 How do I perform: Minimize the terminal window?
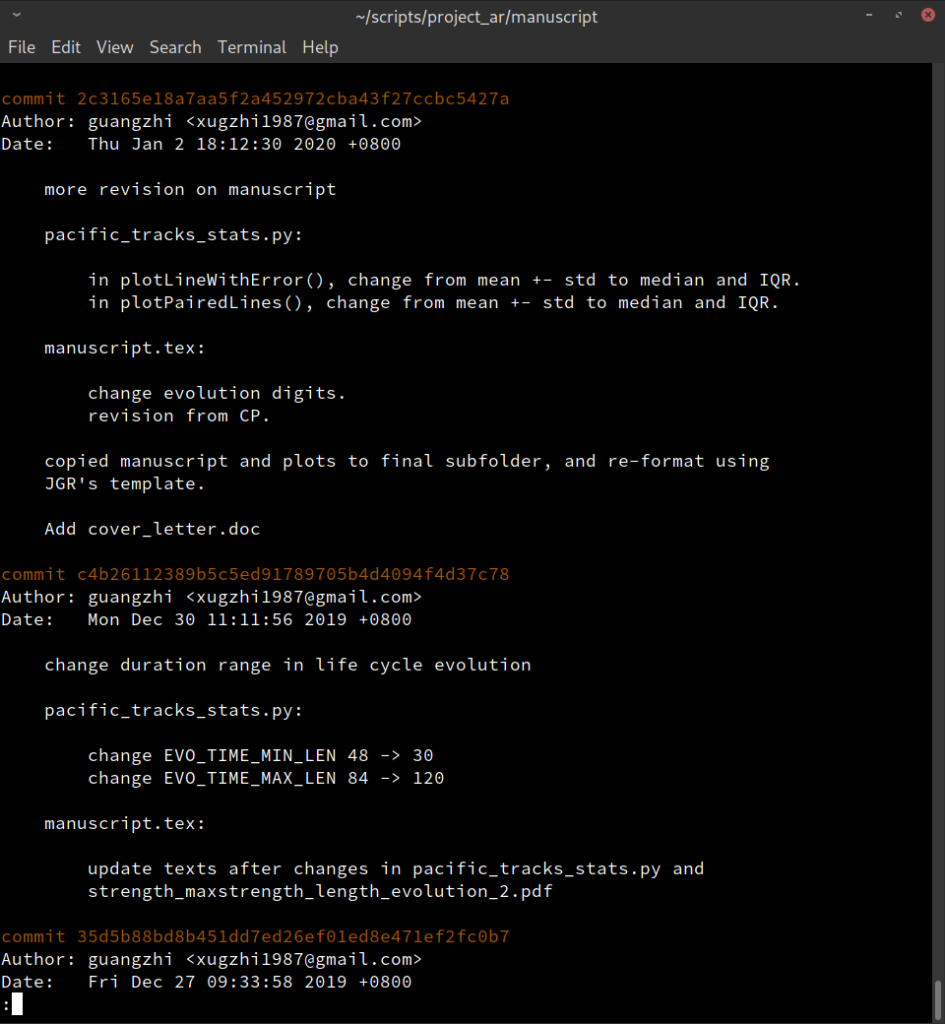tap(869, 14)
